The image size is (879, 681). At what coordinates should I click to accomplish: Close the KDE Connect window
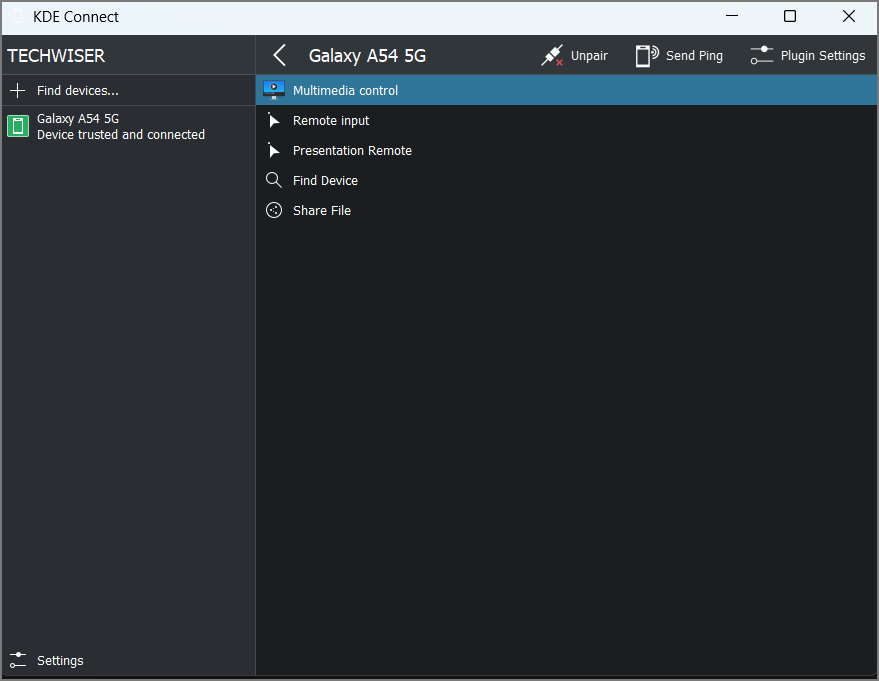pyautogui.click(x=849, y=16)
